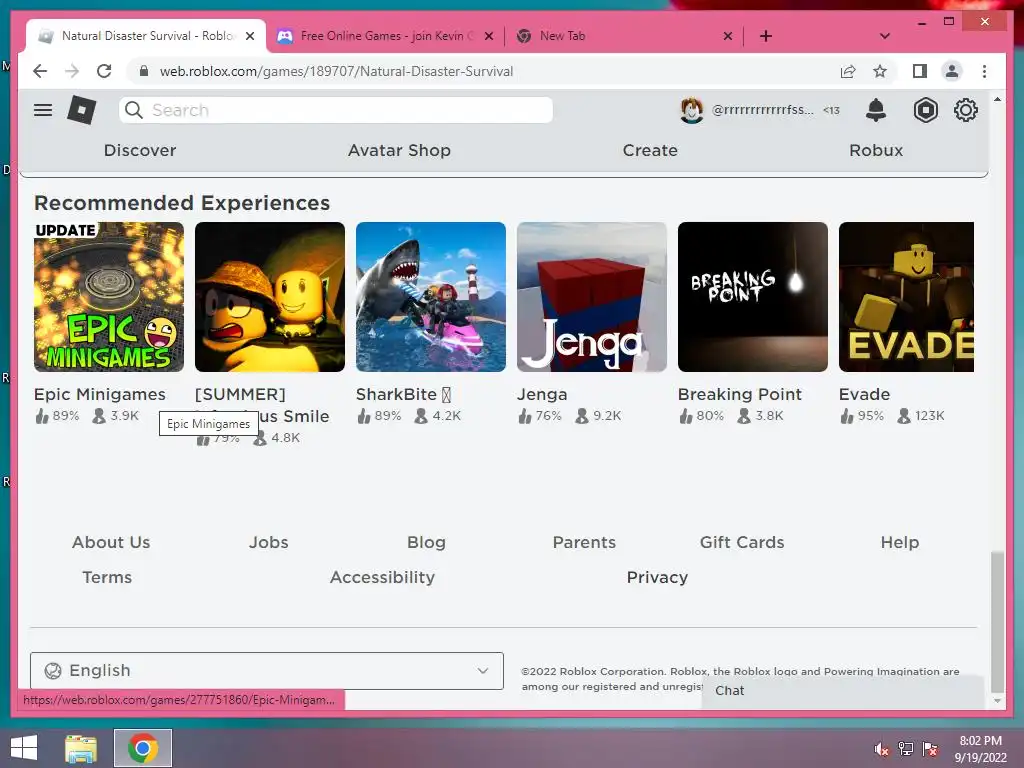The width and height of the screenshot is (1024, 768).
Task: Click the page vertical scrollbar
Action: pyautogui.click(x=997, y=622)
